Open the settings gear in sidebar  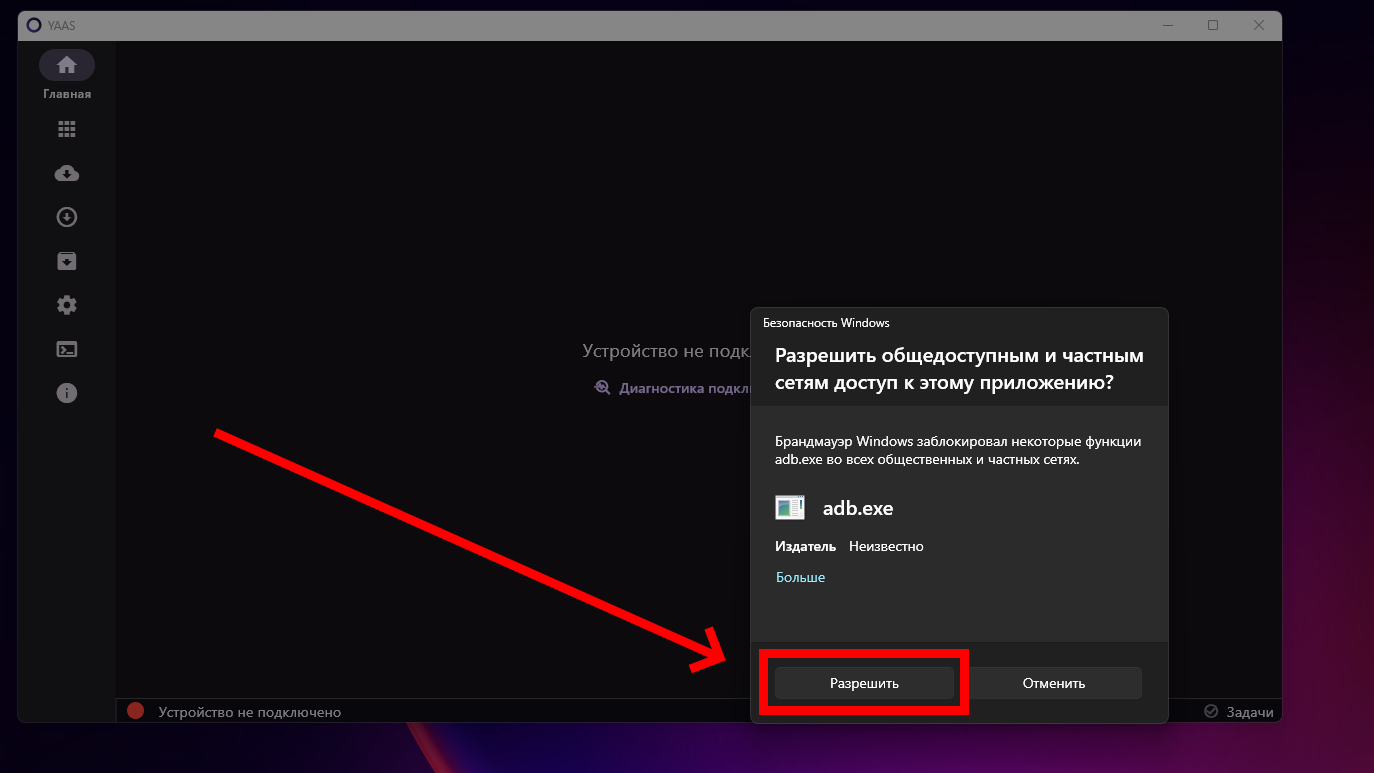tap(67, 305)
